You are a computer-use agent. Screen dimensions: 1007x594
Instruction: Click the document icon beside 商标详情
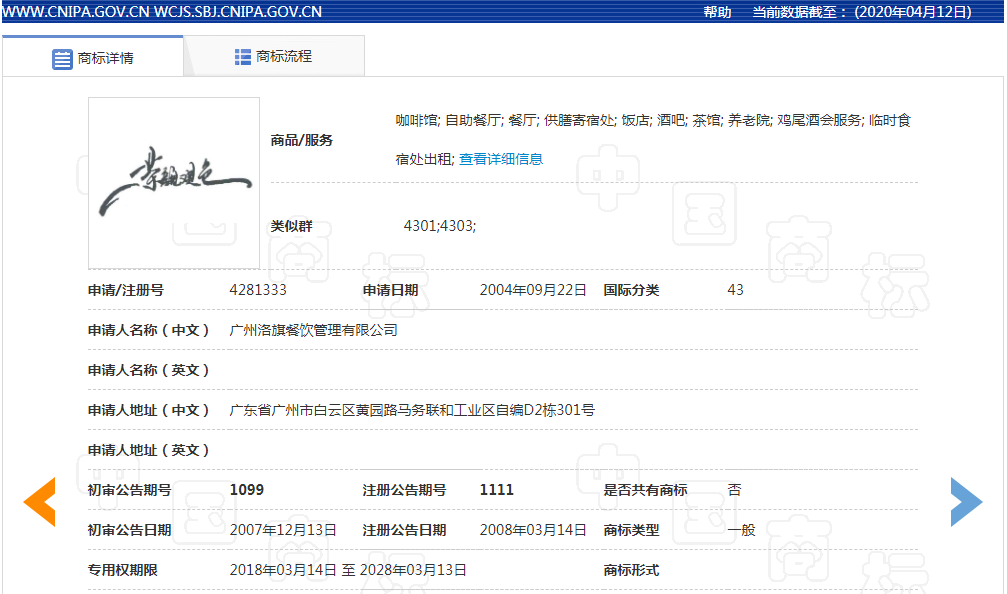pos(62,58)
